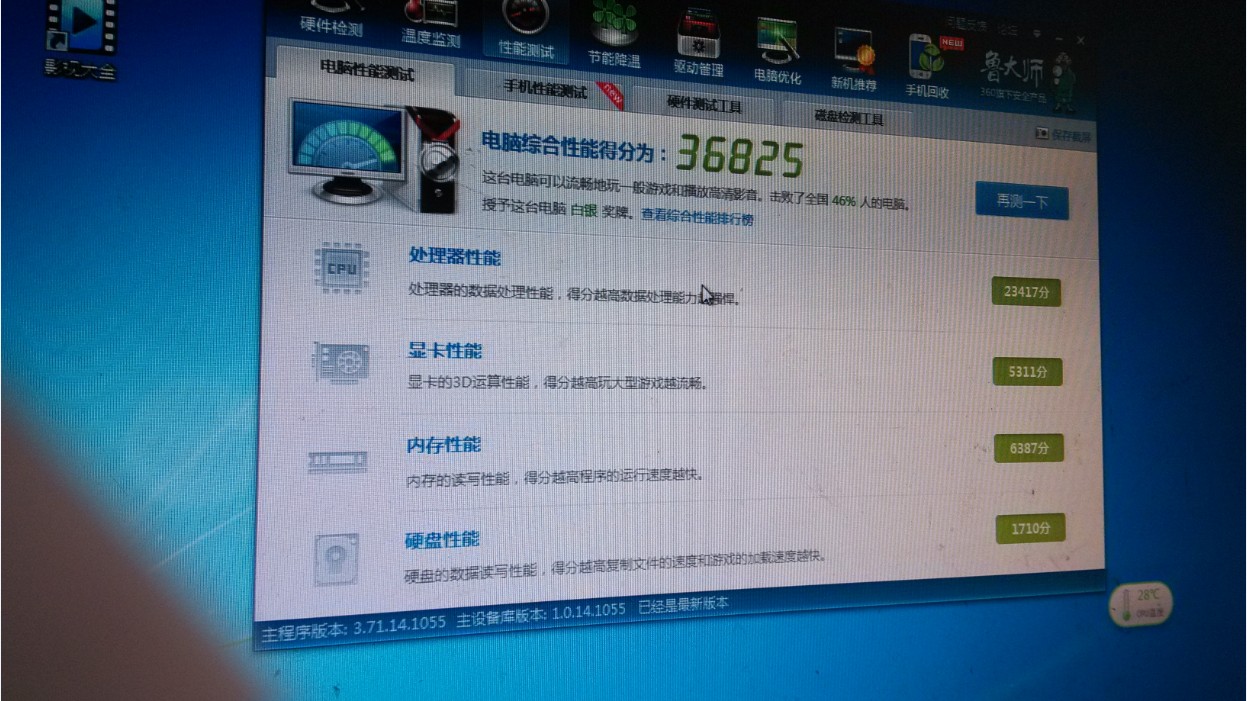Click the 23417分 processor score badge
This screenshot has width=1247, height=701.
(1026, 292)
